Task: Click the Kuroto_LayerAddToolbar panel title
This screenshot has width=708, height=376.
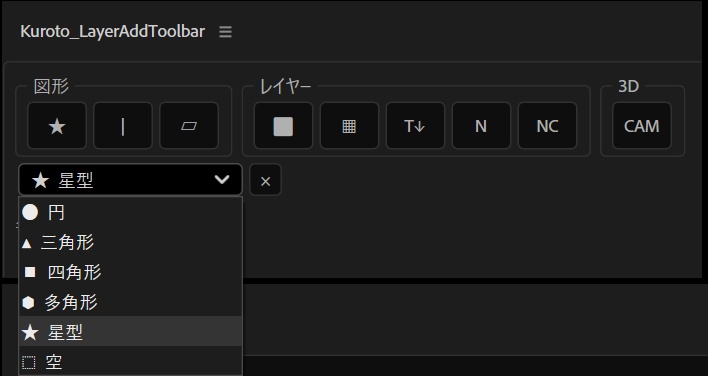Action: point(112,31)
